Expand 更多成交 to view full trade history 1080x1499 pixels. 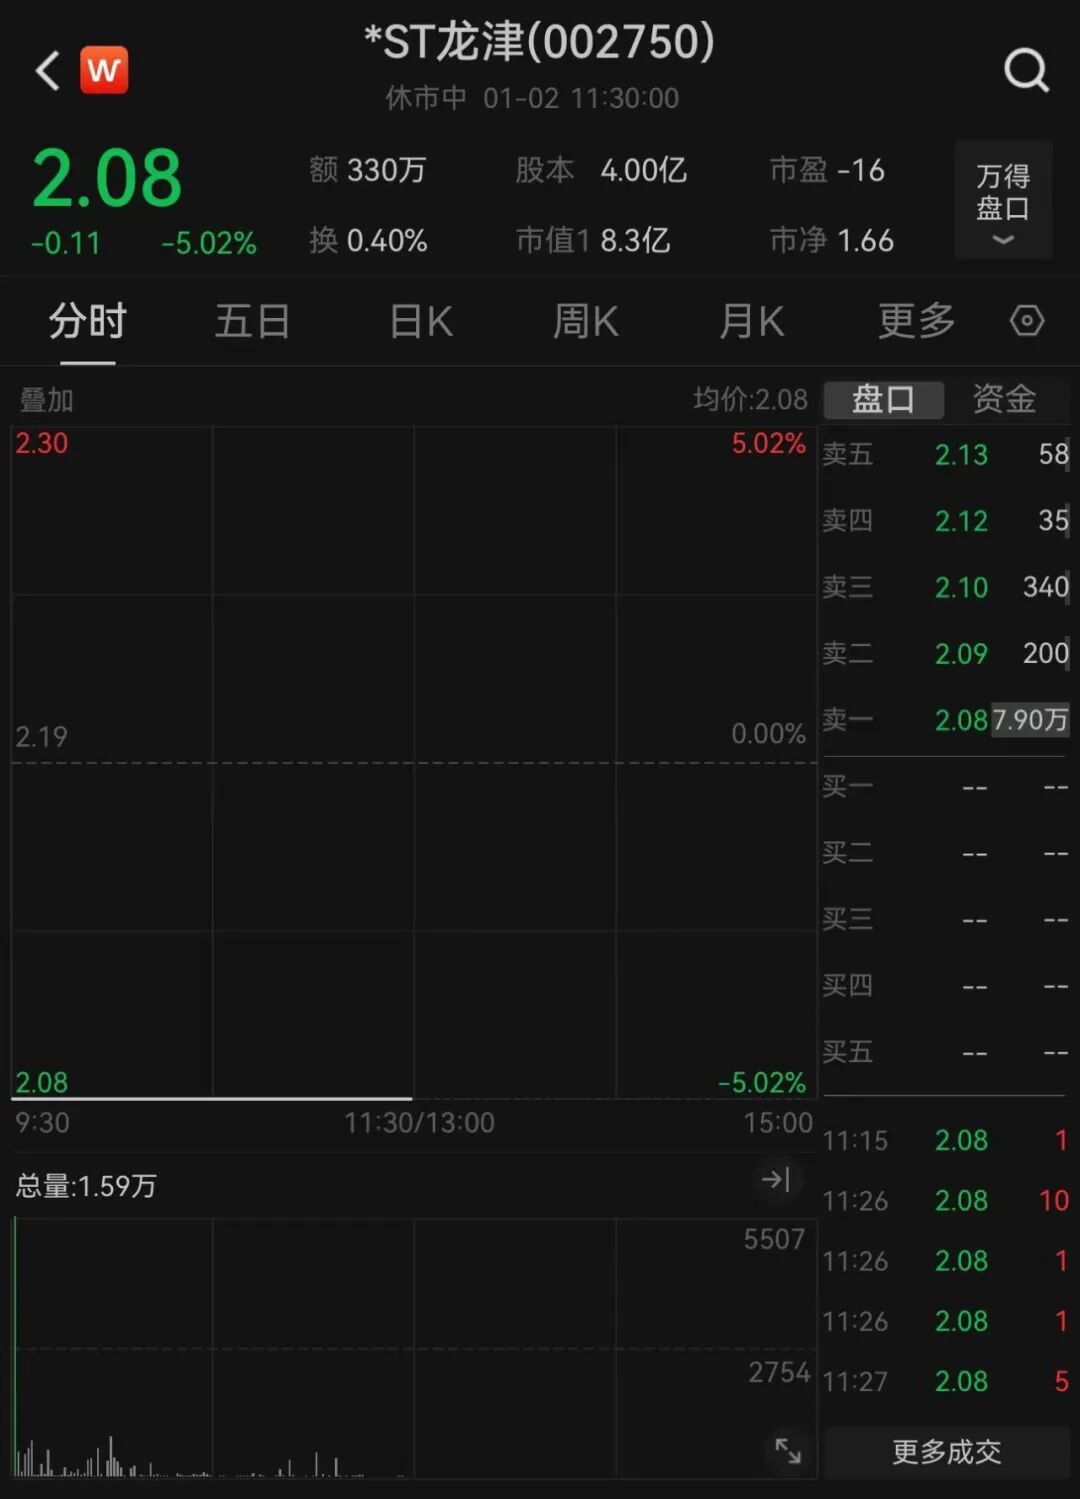[944, 1452]
